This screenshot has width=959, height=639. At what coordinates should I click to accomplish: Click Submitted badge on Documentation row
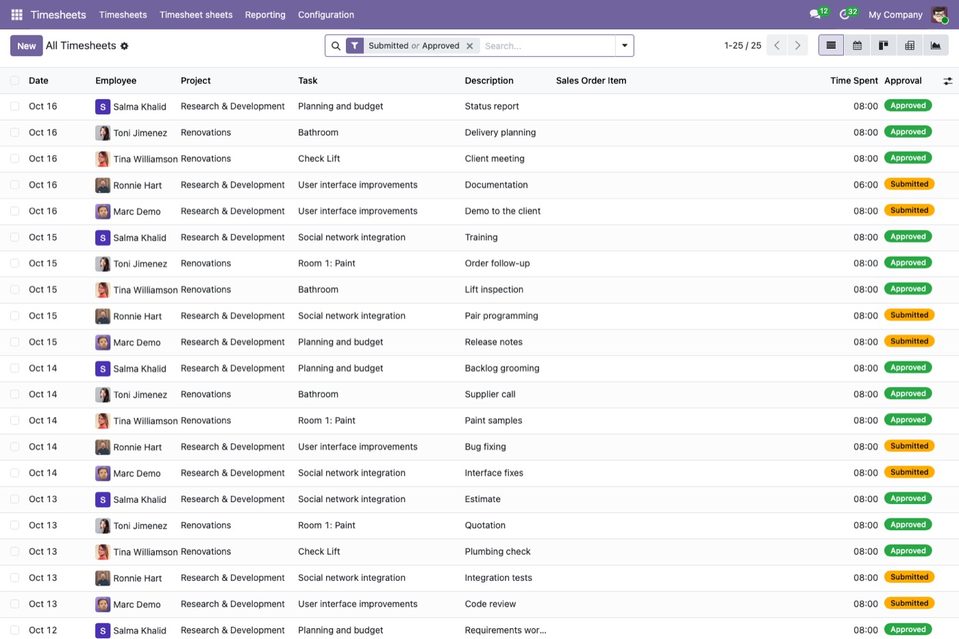point(909,184)
